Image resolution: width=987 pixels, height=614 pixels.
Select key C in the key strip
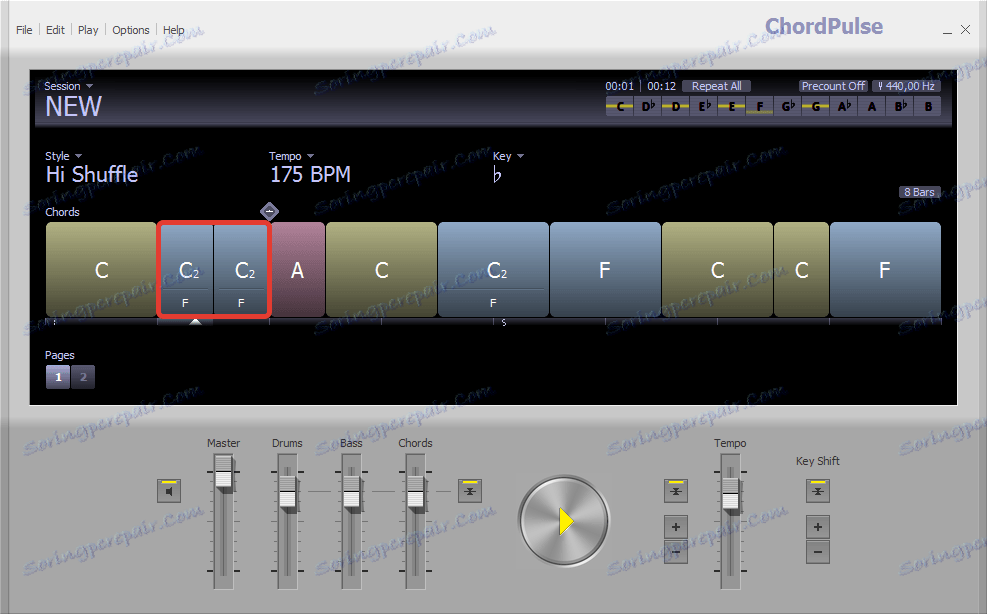[x=620, y=106]
